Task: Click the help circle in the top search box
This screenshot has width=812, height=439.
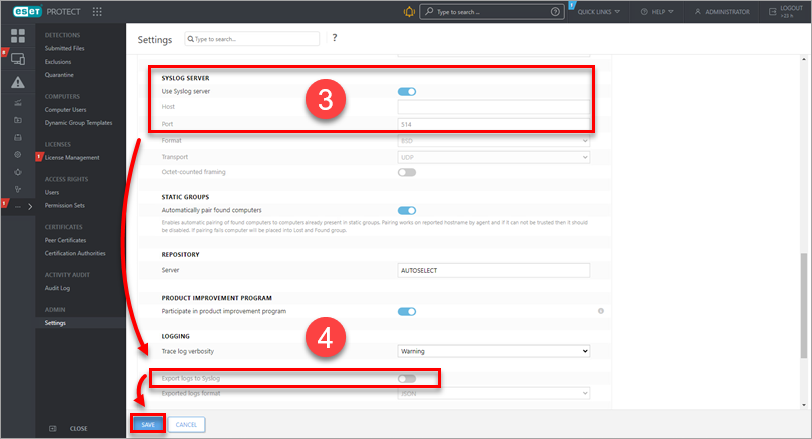Action: click(555, 11)
